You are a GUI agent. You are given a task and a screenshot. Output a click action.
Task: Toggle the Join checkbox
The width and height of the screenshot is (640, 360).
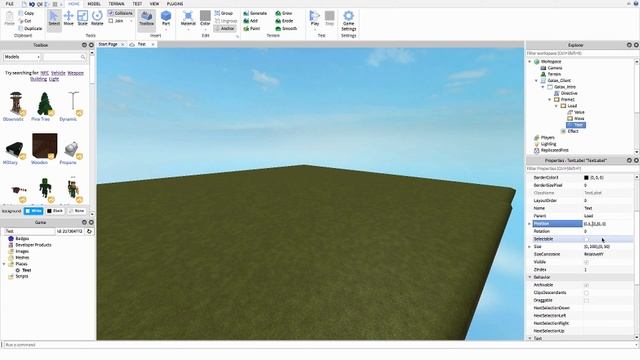coord(111,21)
